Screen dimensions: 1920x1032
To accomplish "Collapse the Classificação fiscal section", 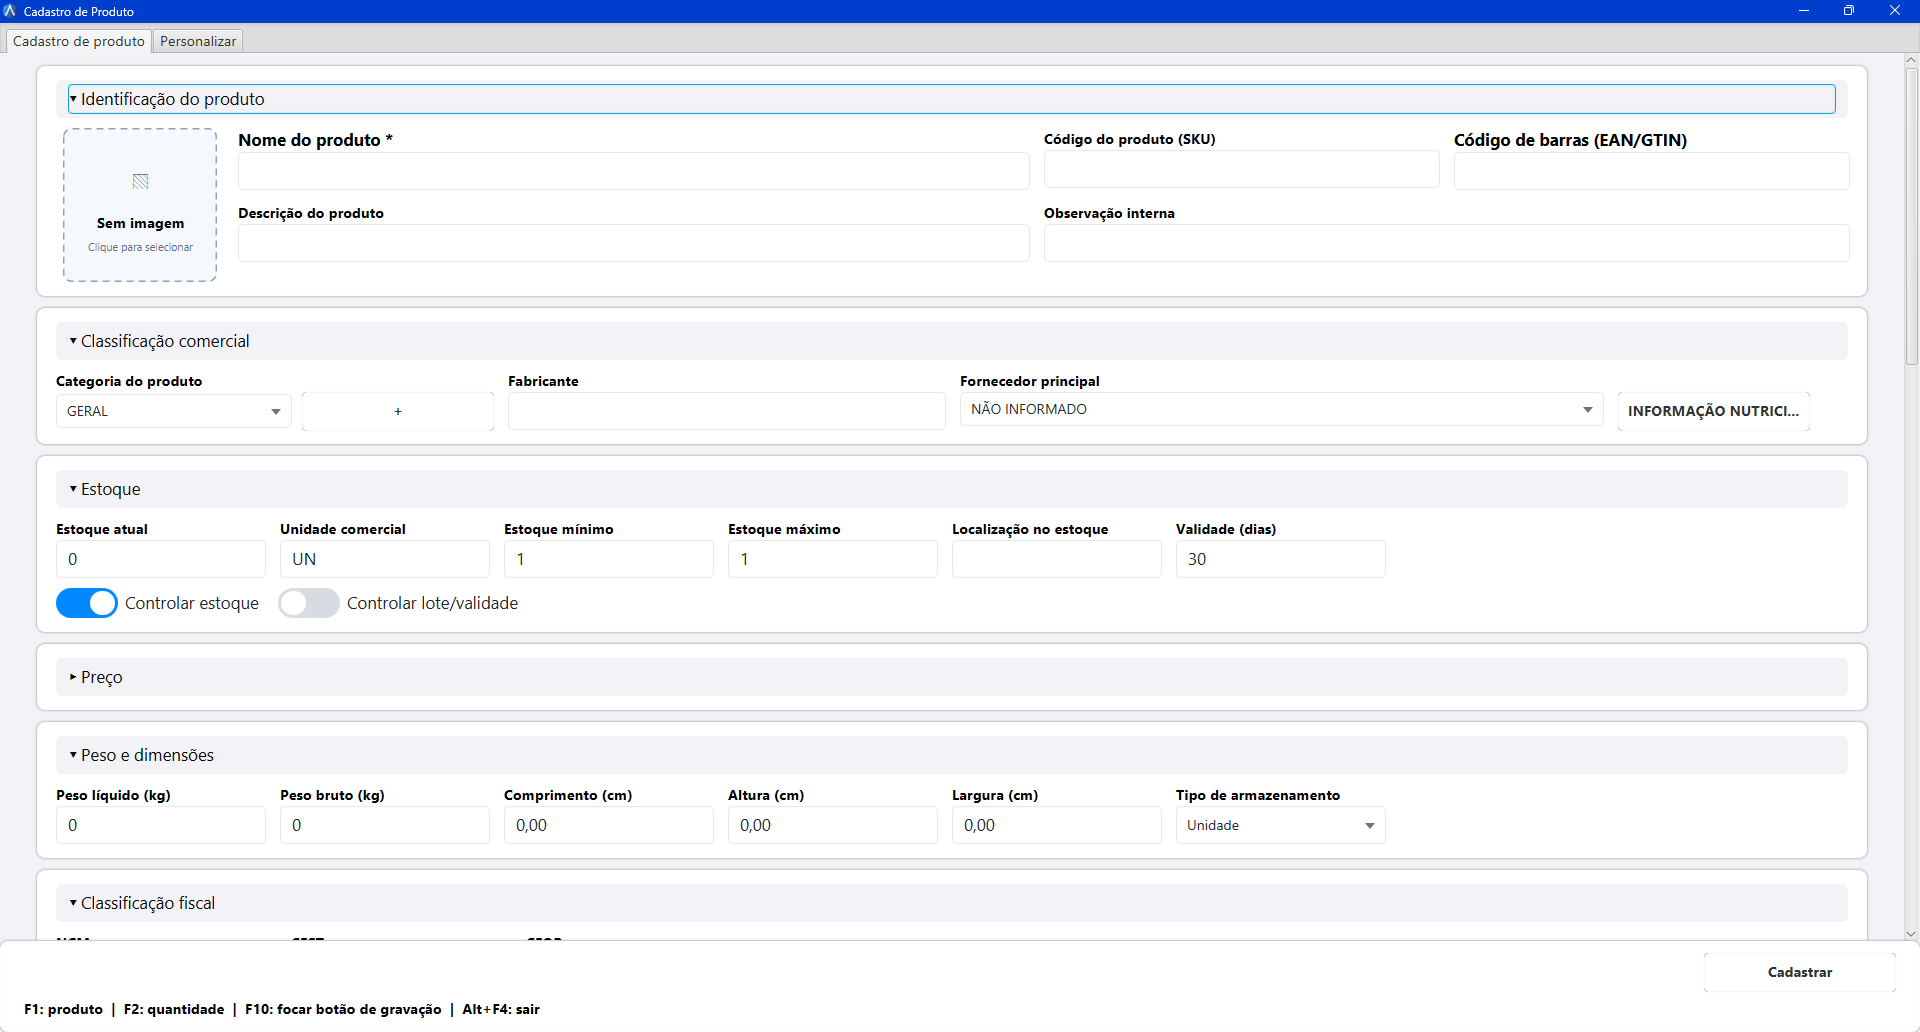I will pyautogui.click(x=952, y=903).
